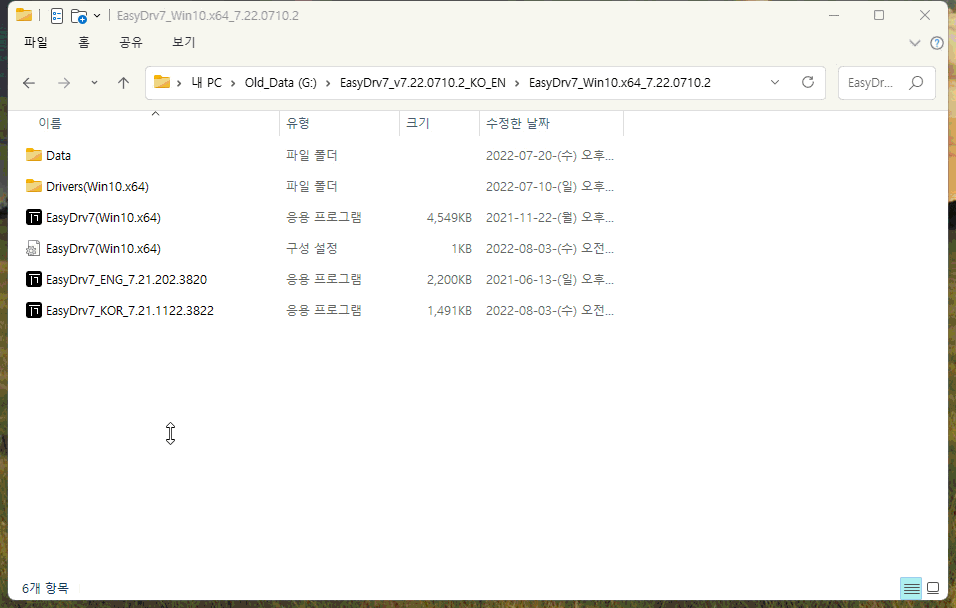
Task: Minimize the Explorer window
Action: 834,15
